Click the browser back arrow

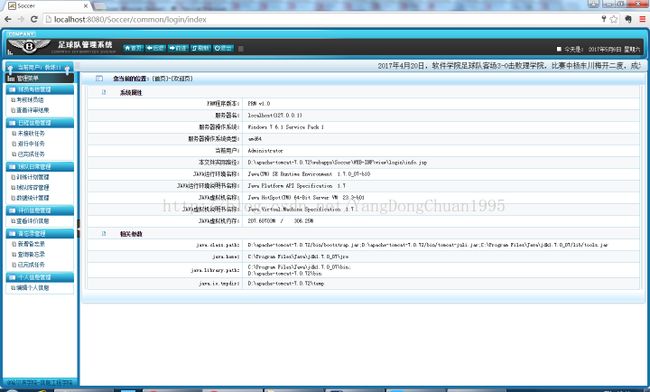pos(8,19)
